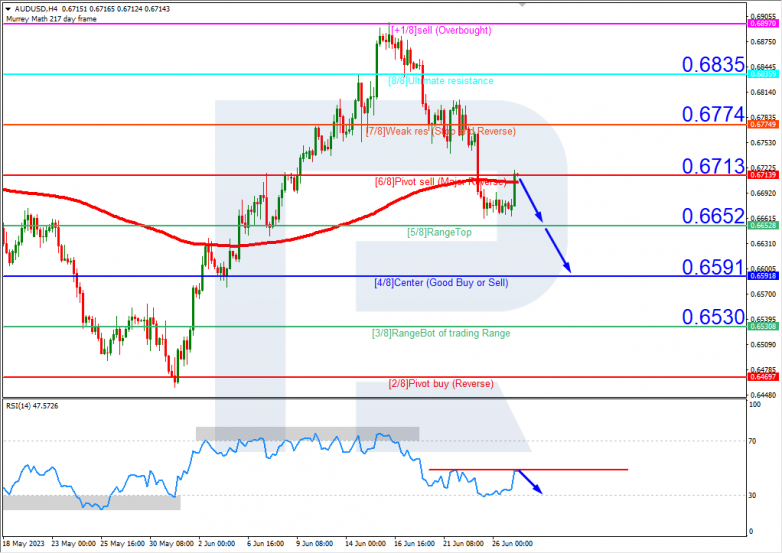
Task: Click the 6 Jun 16:00 time label
Action: click(266, 544)
